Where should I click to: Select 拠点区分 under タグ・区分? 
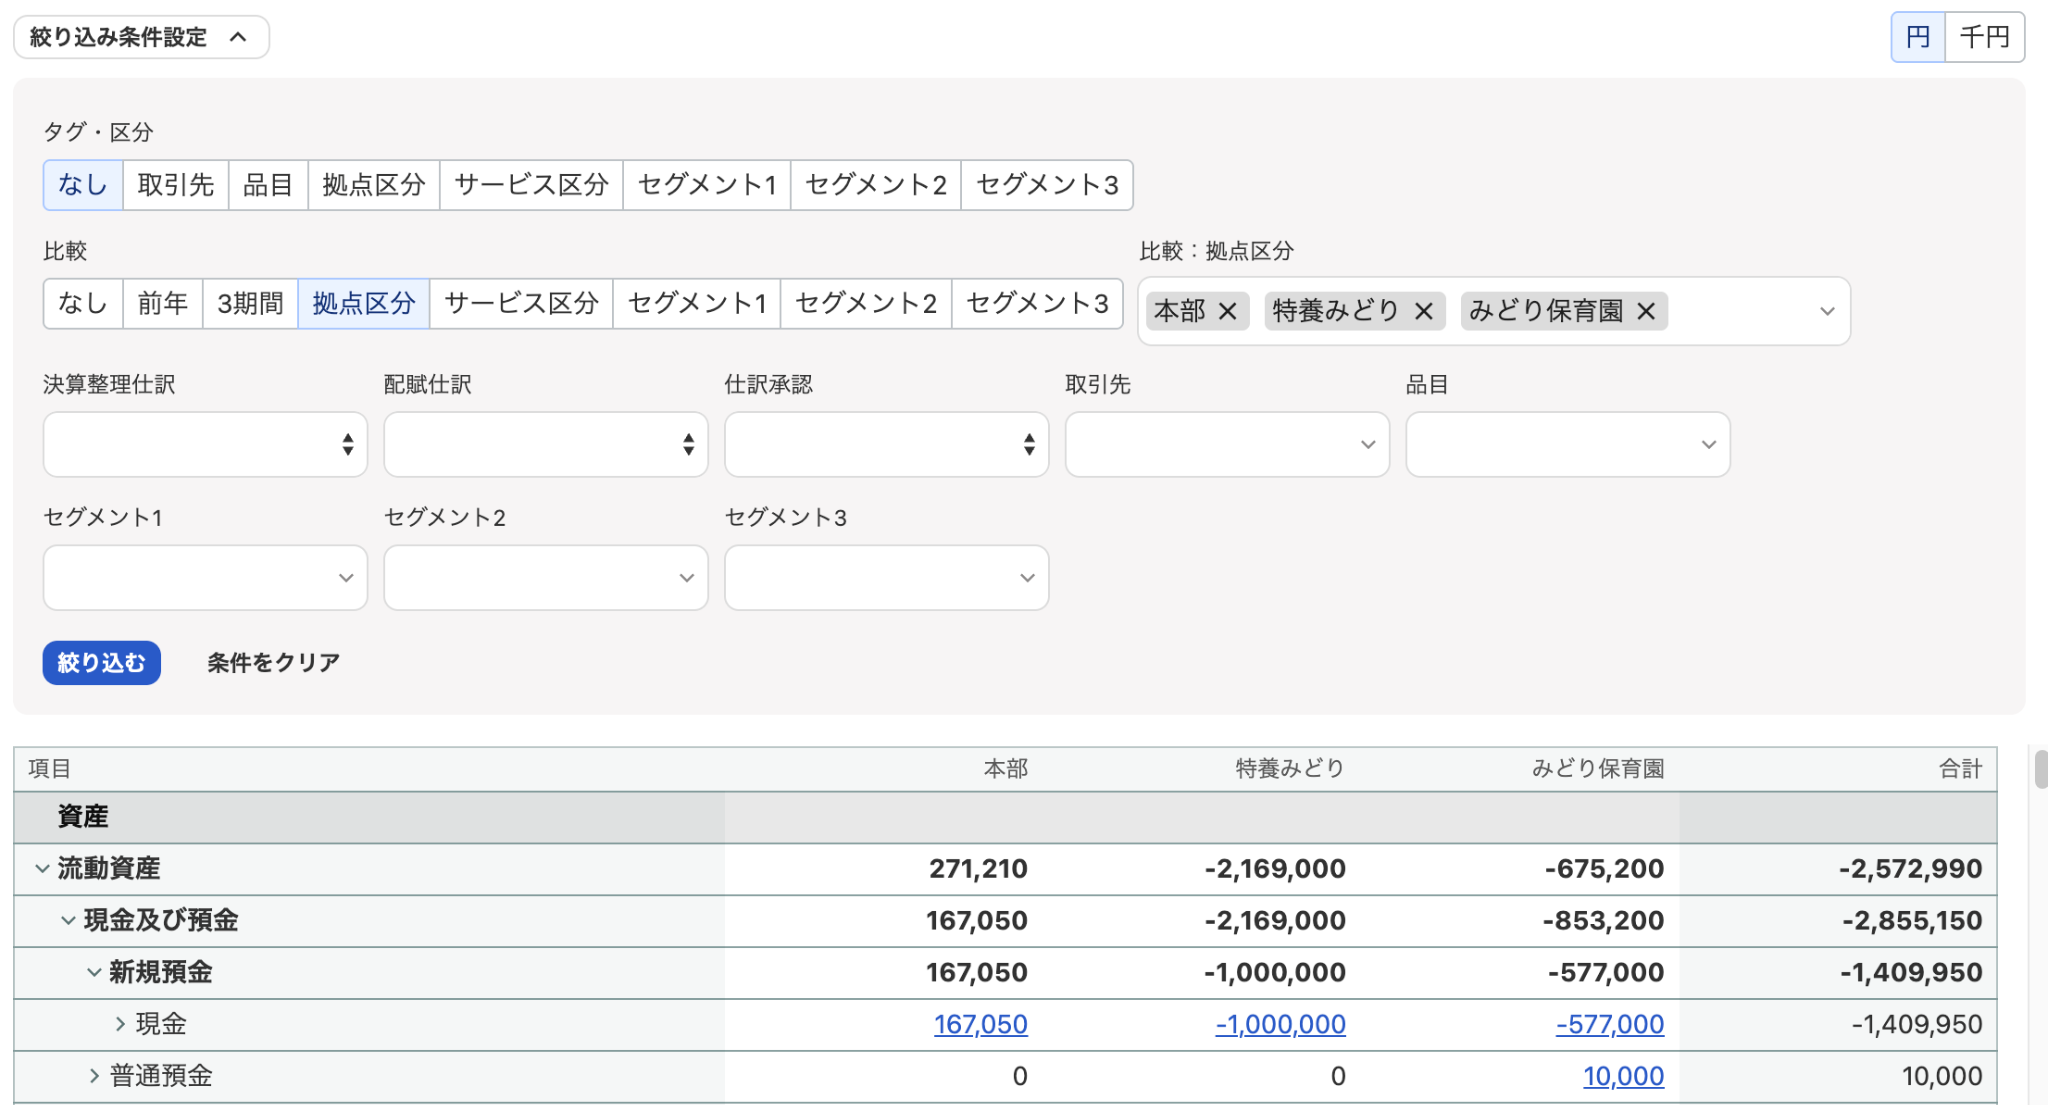(x=374, y=185)
